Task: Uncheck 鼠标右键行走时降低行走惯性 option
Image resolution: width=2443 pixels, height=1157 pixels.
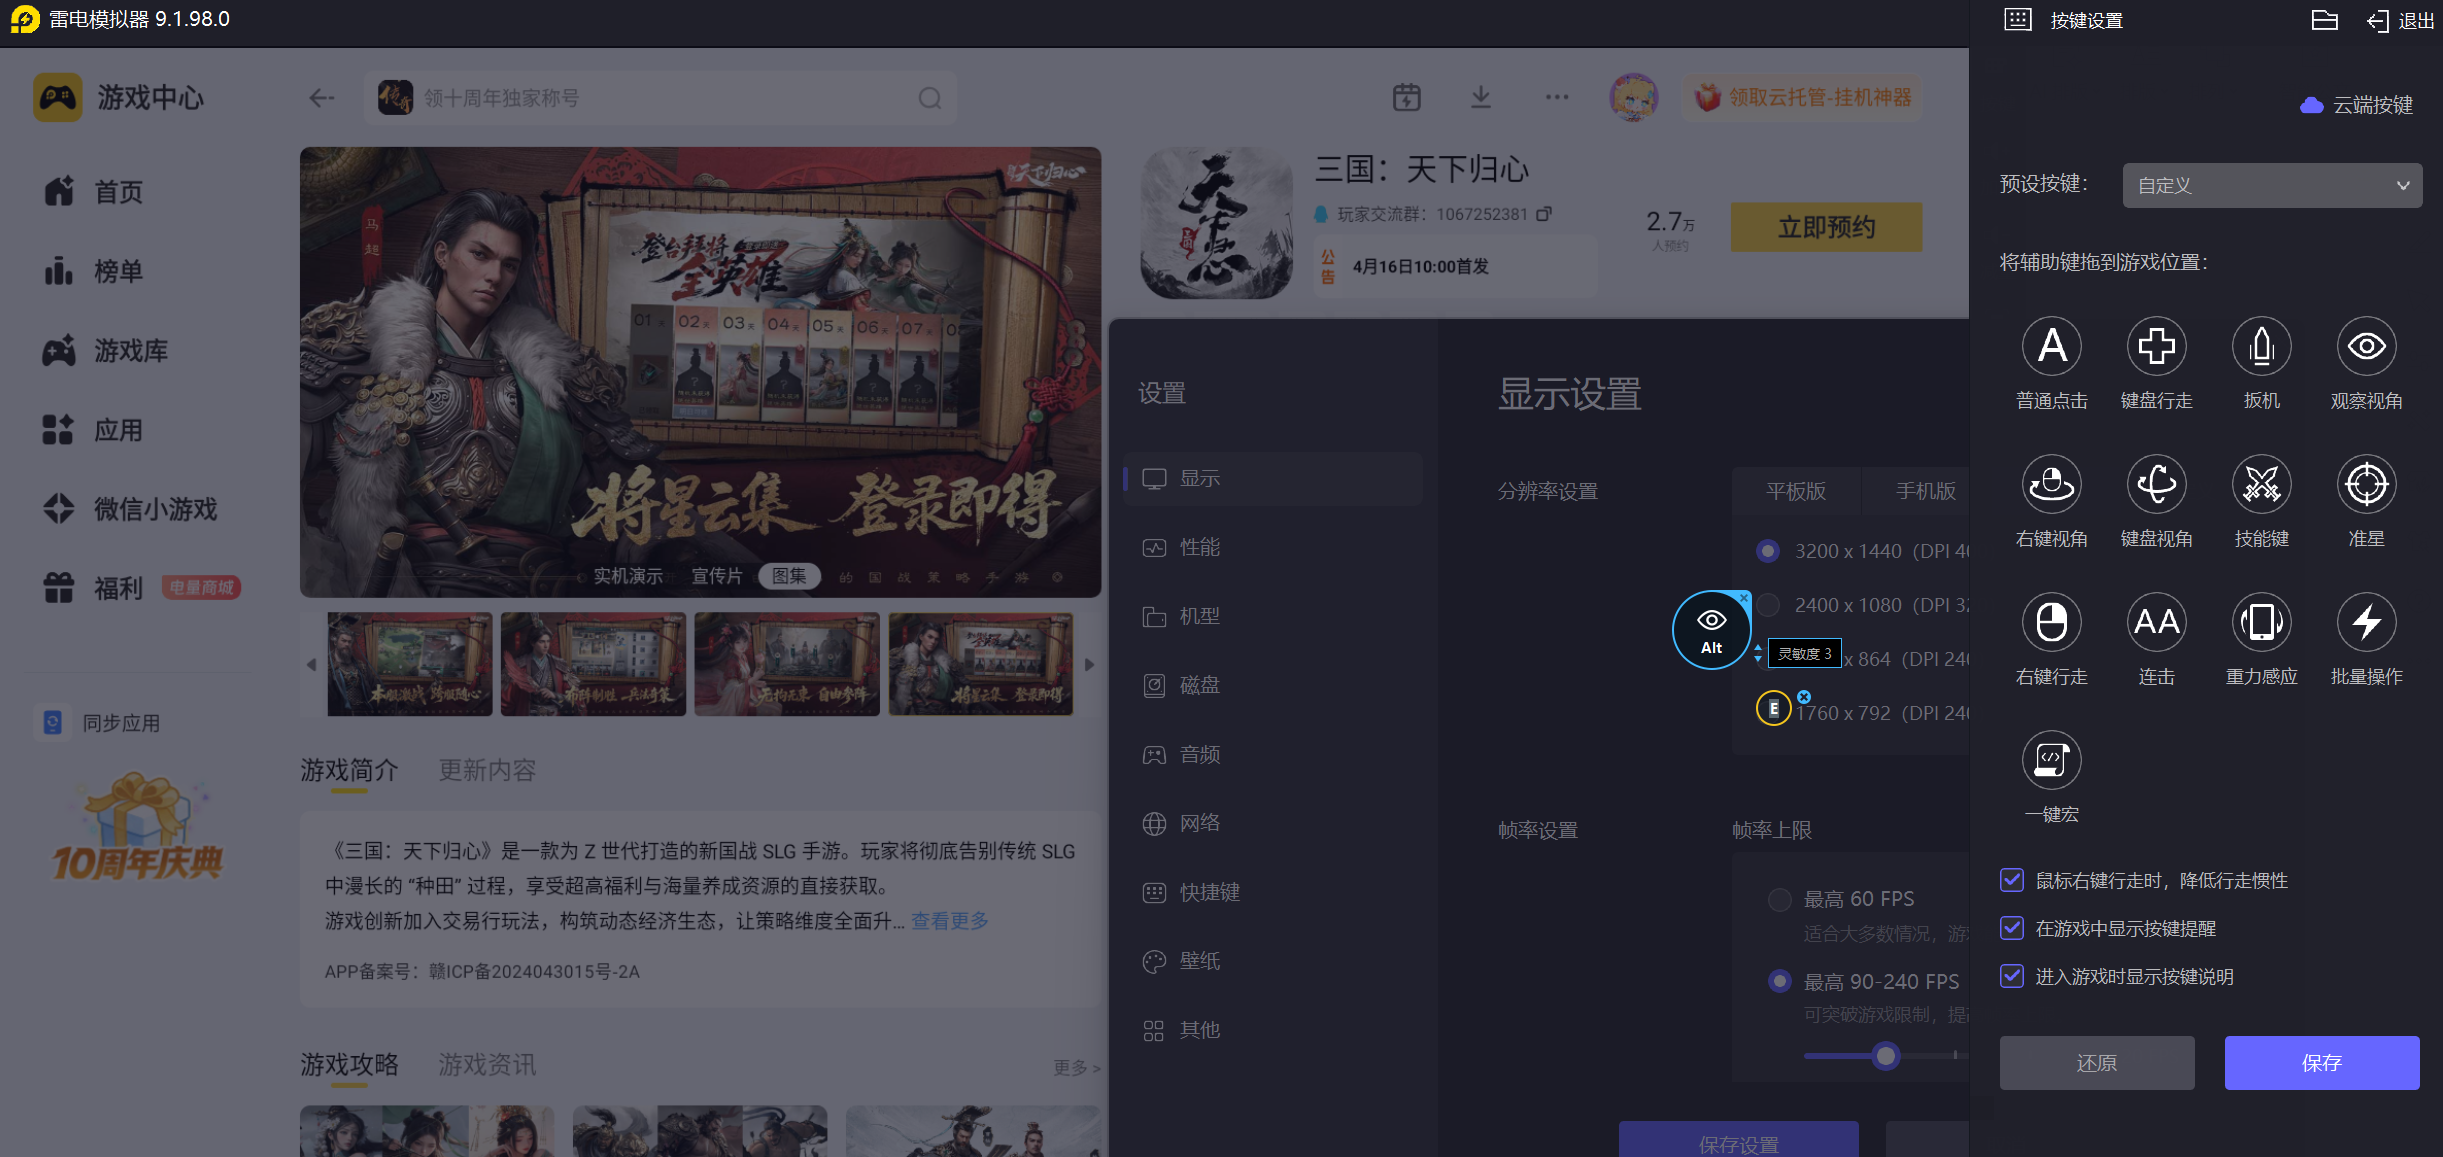Action: [2012, 880]
